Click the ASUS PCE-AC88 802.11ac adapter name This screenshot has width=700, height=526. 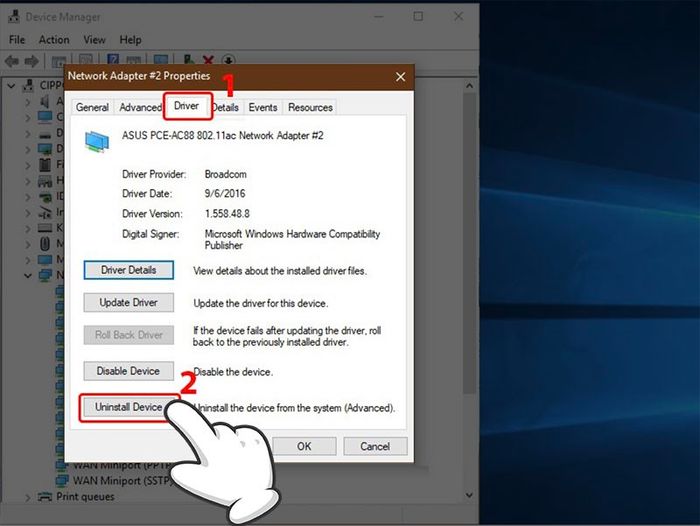tap(222, 135)
